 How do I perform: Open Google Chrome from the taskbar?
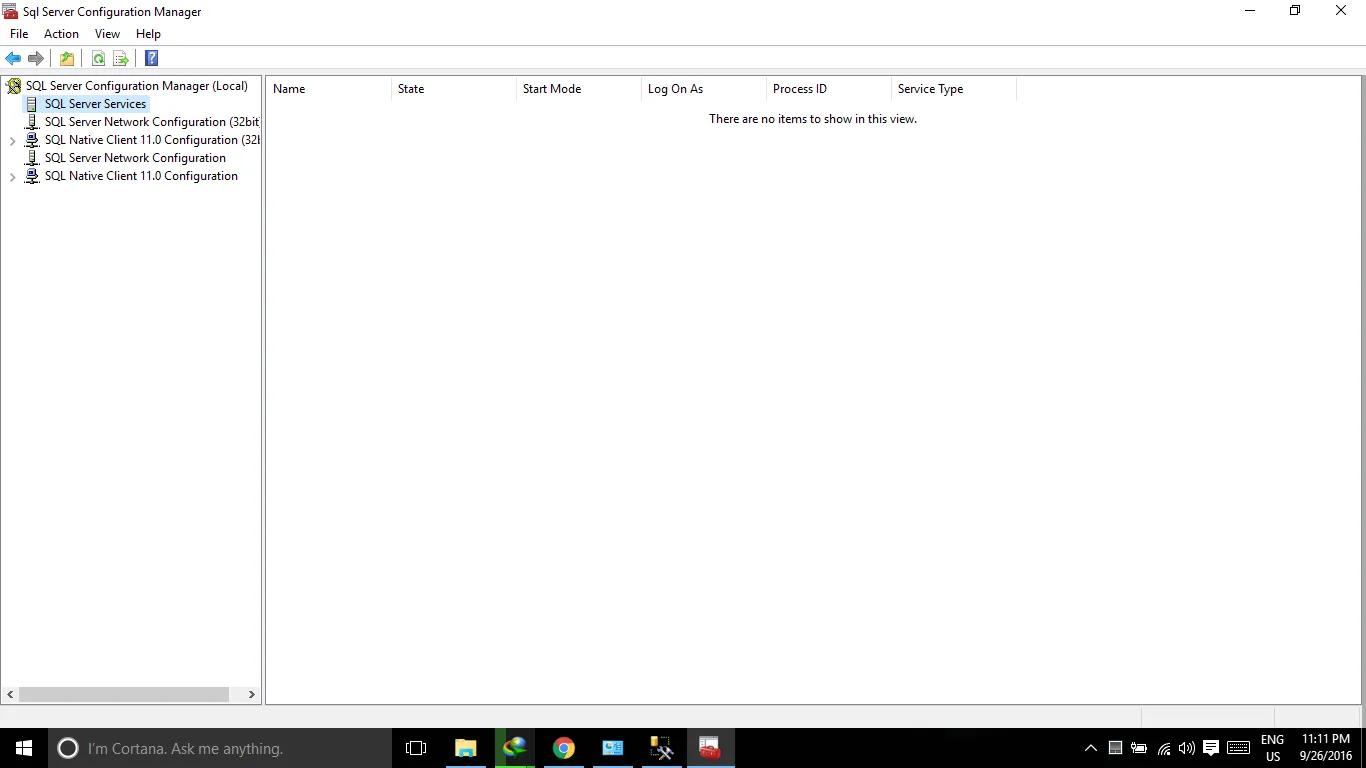pyautogui.click(x=564, y=748)
